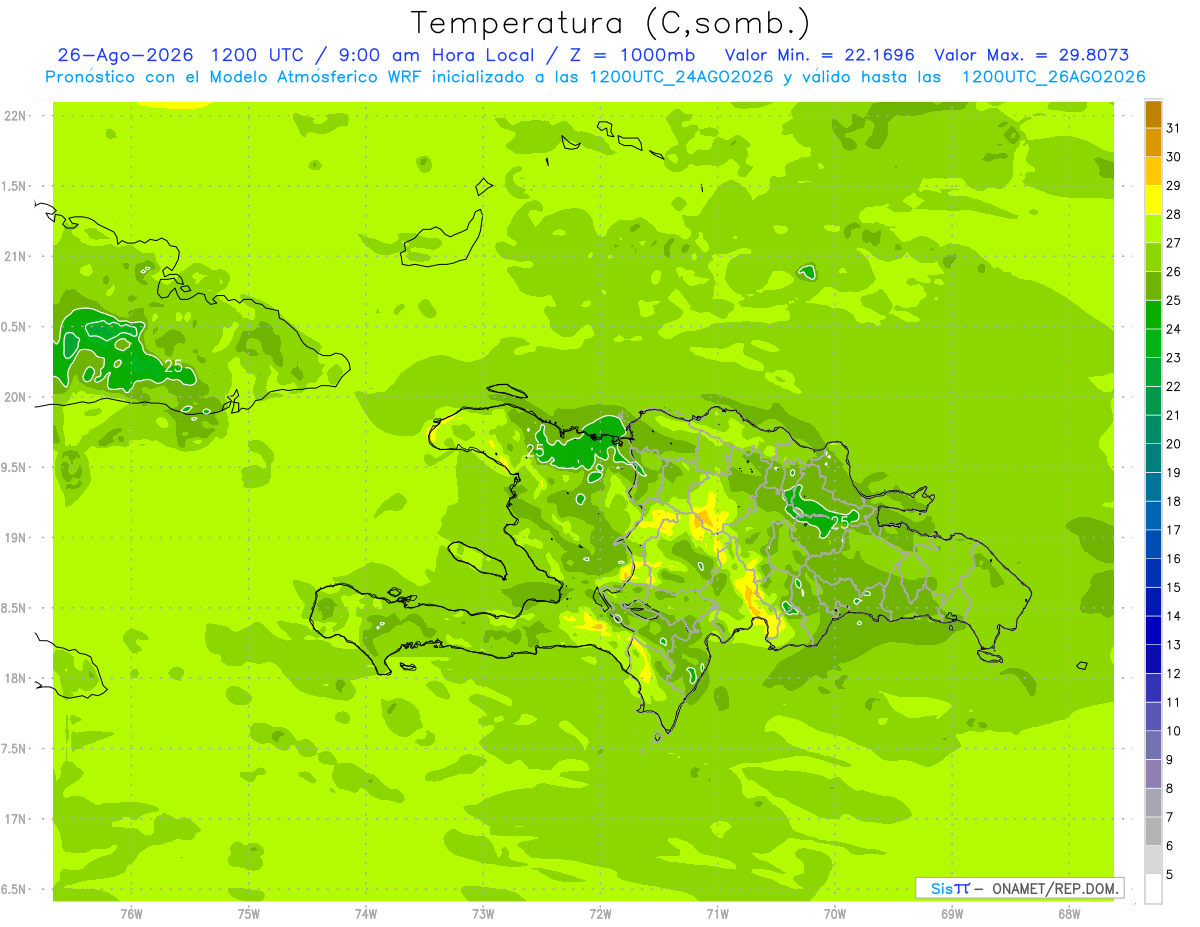This screenshot has height=927, width=1200.
Task: Click the "18N" latitude label
Action: [15, 679]
